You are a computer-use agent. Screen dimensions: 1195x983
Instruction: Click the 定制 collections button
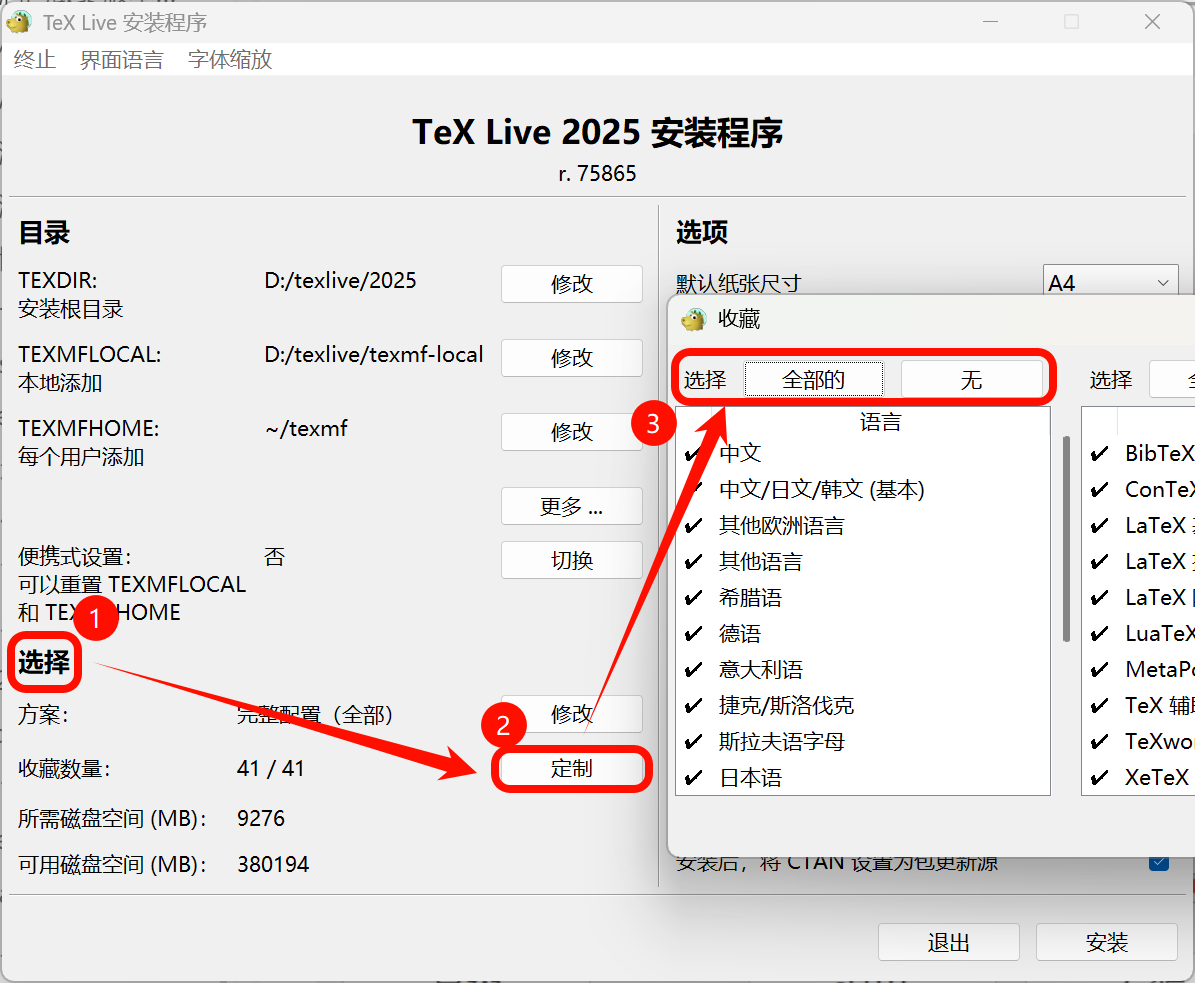pyautogui.click(x=571, y=768)
